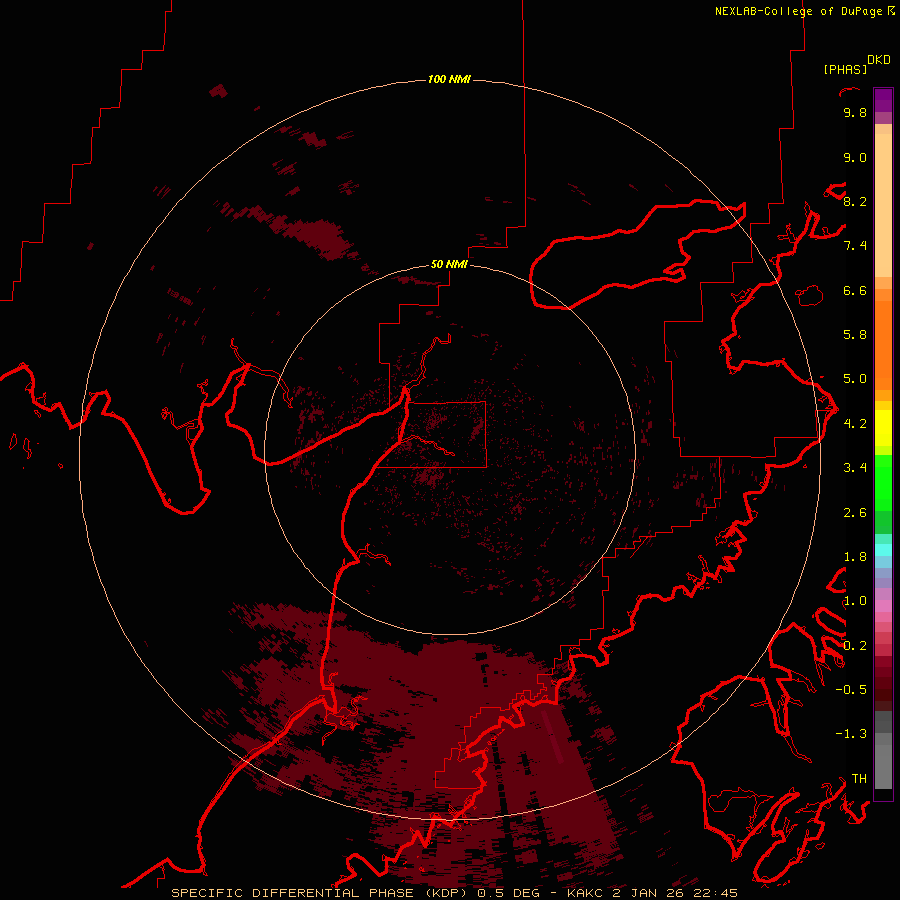This screenshot has width=900, height=900.
Task: Click the purple top segment of color bar
Action: click(883, 100)
